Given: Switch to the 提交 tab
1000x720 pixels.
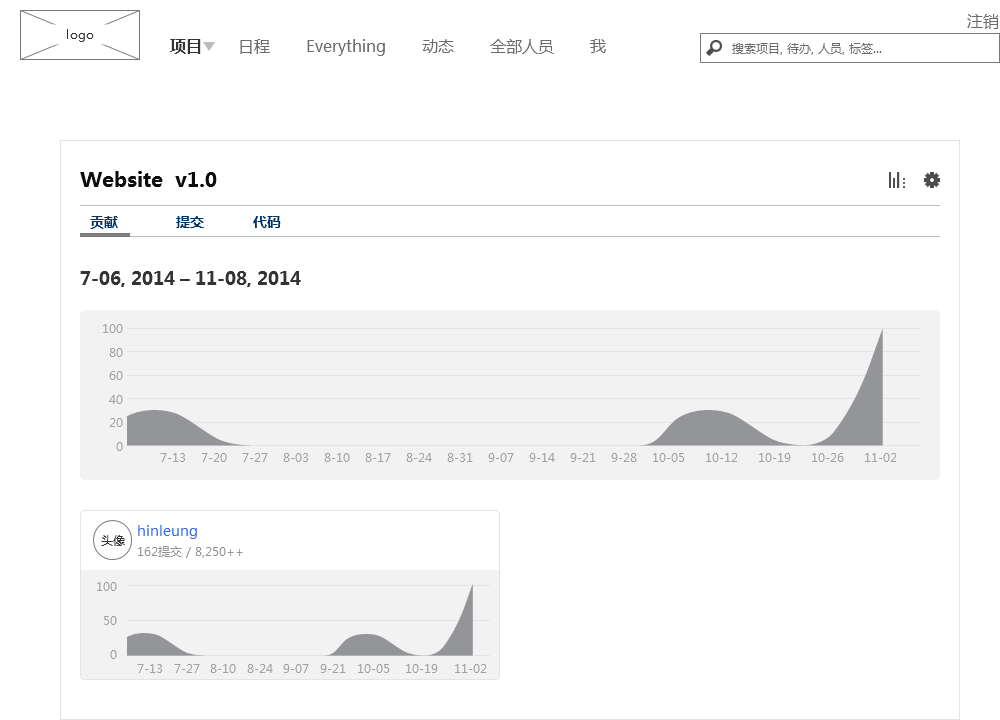Looking at the screenshot, I should [x=190, y=223].
